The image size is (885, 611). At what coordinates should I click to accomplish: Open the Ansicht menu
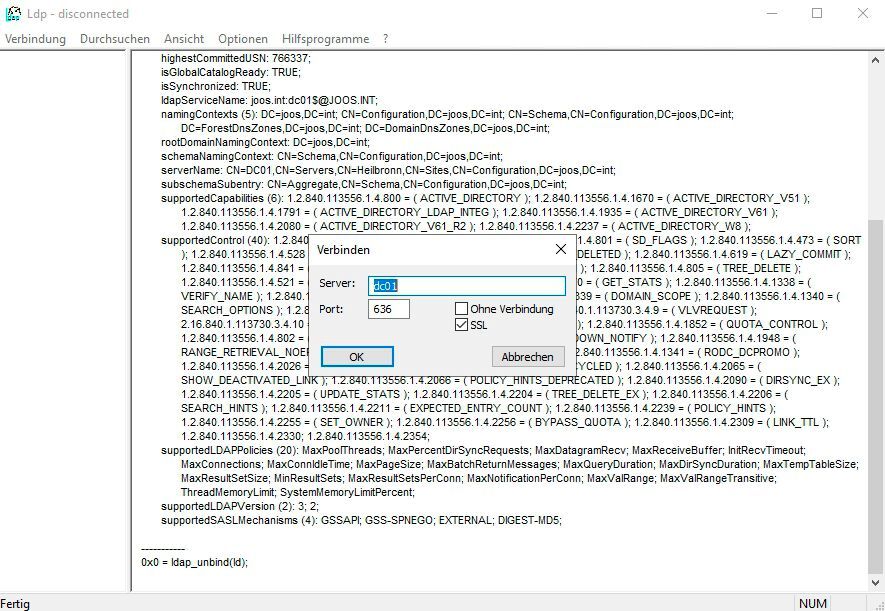183,38
